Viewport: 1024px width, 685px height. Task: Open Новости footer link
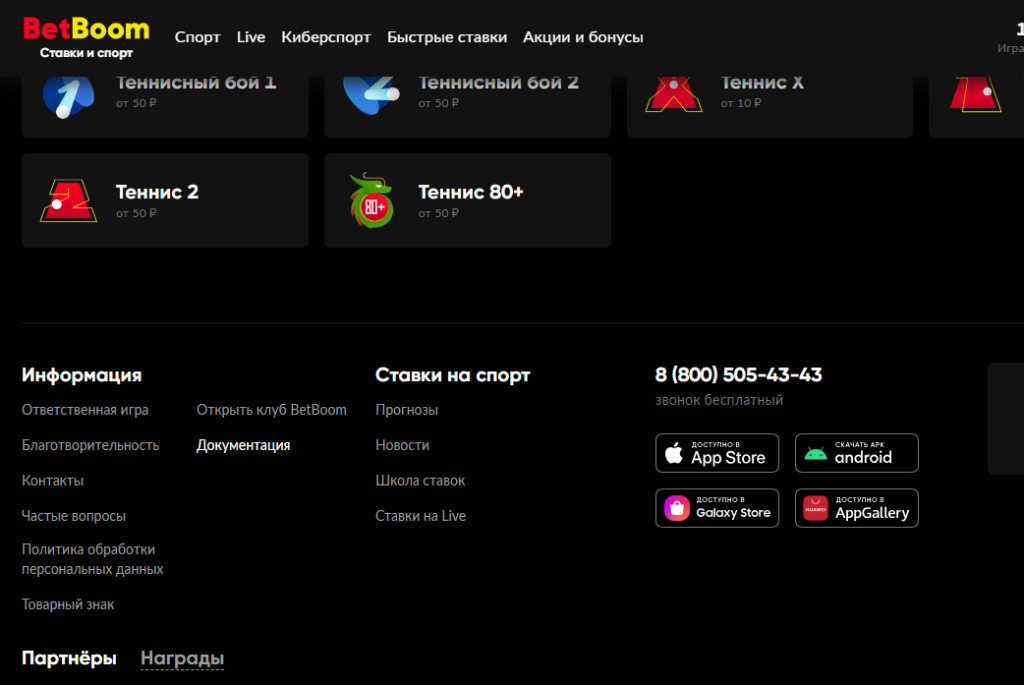(402, 445)
